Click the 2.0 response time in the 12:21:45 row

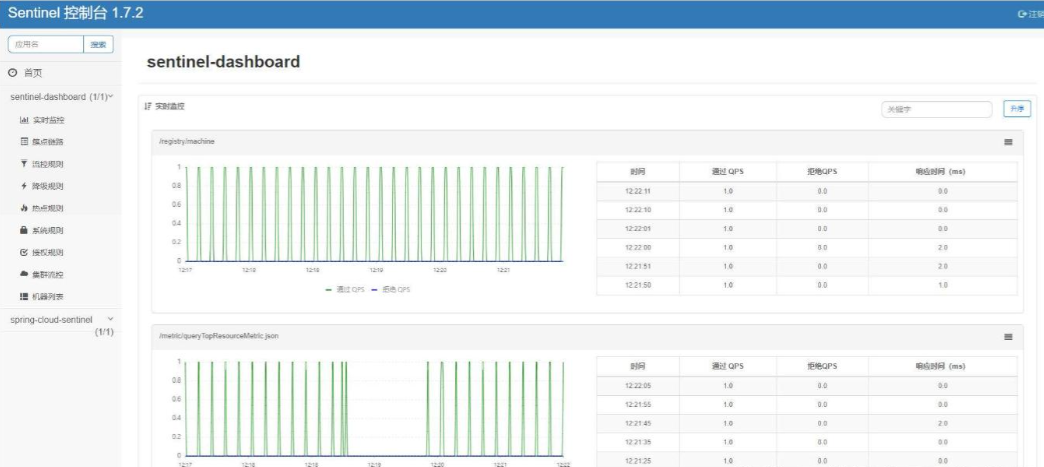tap(943, 423)
